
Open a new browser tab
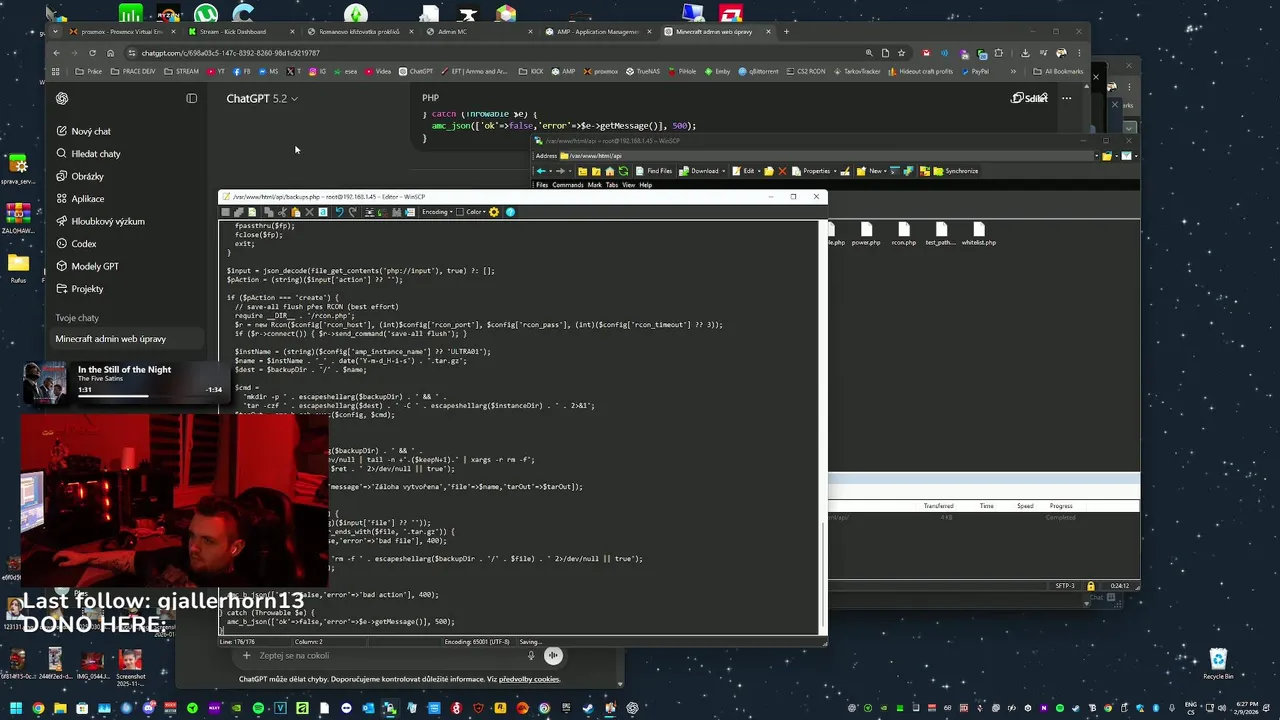click(787, 31)
